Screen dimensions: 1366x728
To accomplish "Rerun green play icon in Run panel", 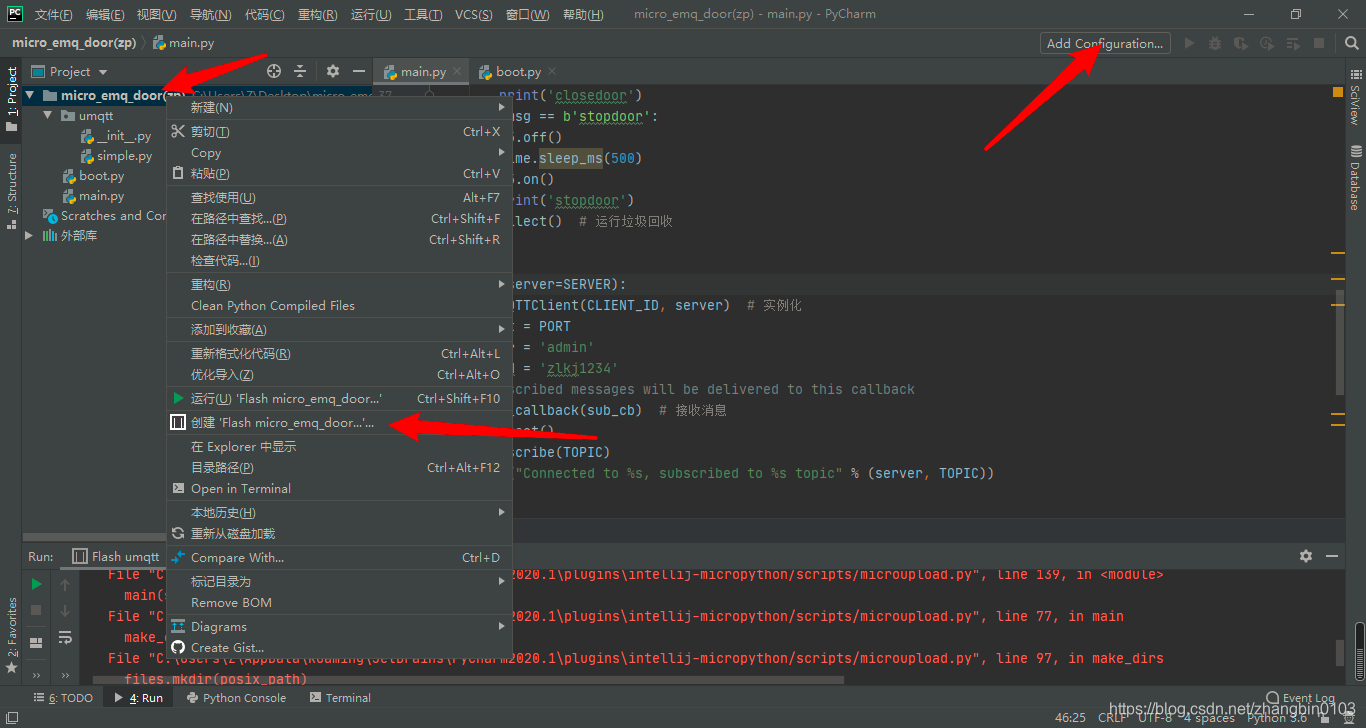I will pos(36,584).
